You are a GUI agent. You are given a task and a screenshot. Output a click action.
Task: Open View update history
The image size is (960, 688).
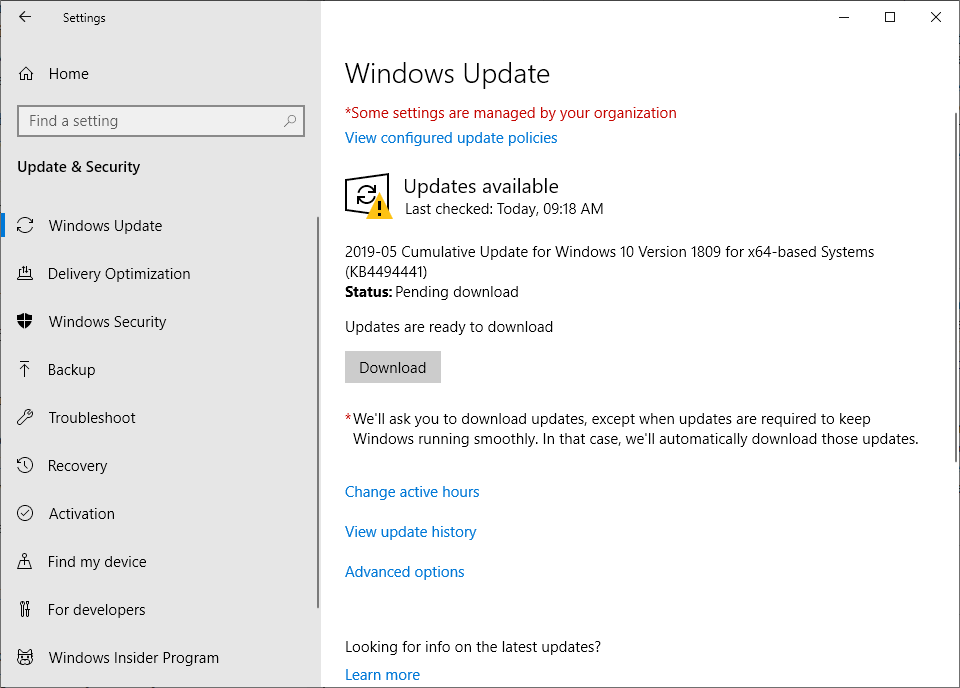[410, 531]
